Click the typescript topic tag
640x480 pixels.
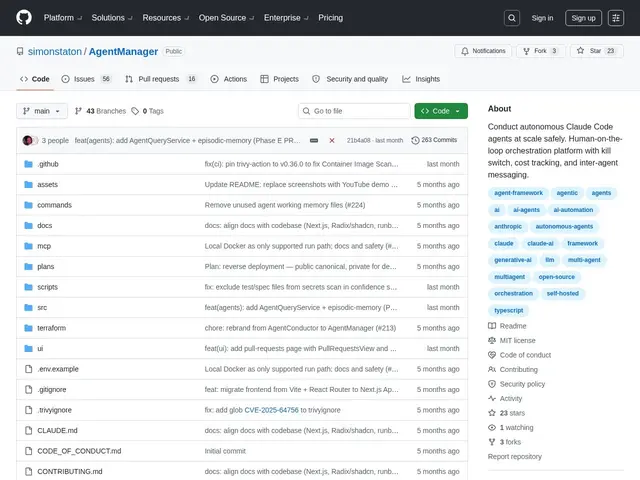click(509, 310)
